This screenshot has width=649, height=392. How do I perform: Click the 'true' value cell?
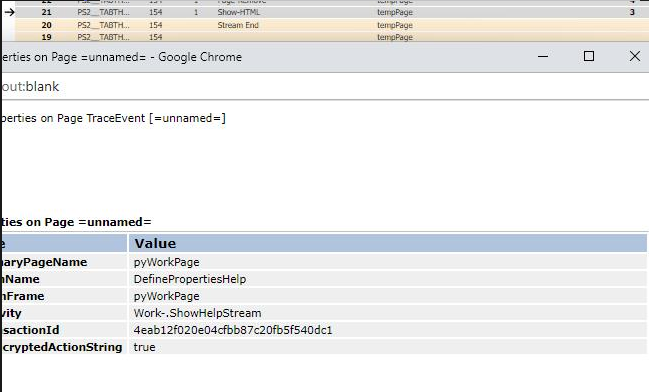pyautogui.click(x=387, y=347)
